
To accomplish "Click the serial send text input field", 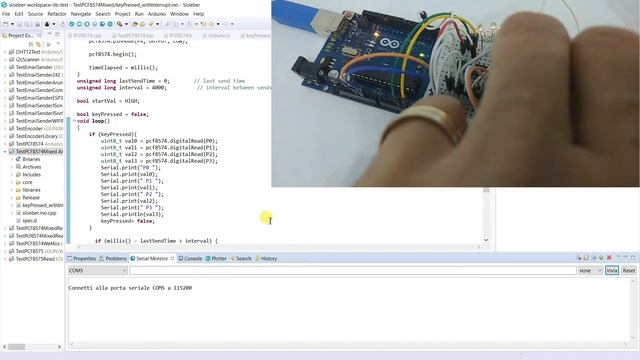I will click(x=353, y=270).
